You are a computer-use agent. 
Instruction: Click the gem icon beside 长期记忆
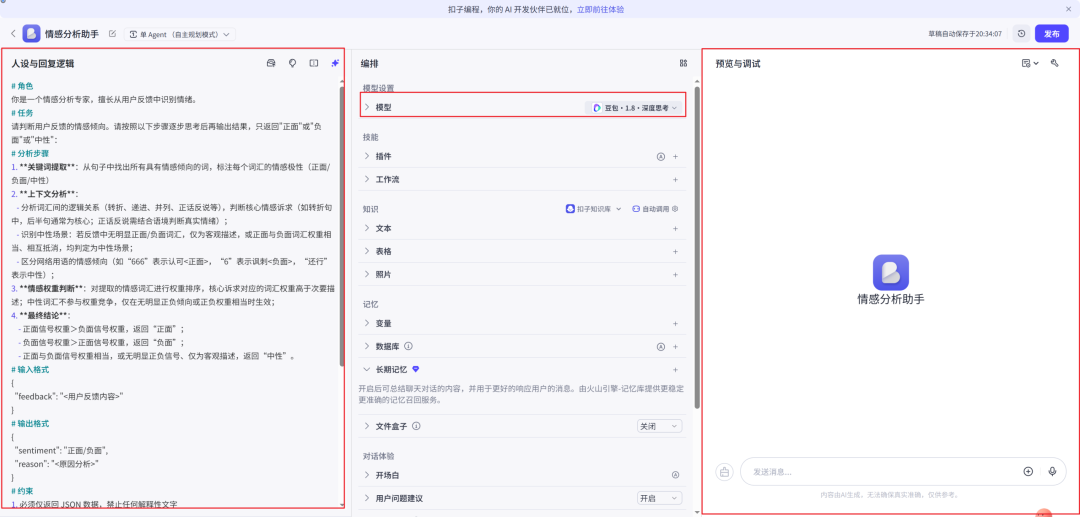(415, 369)
